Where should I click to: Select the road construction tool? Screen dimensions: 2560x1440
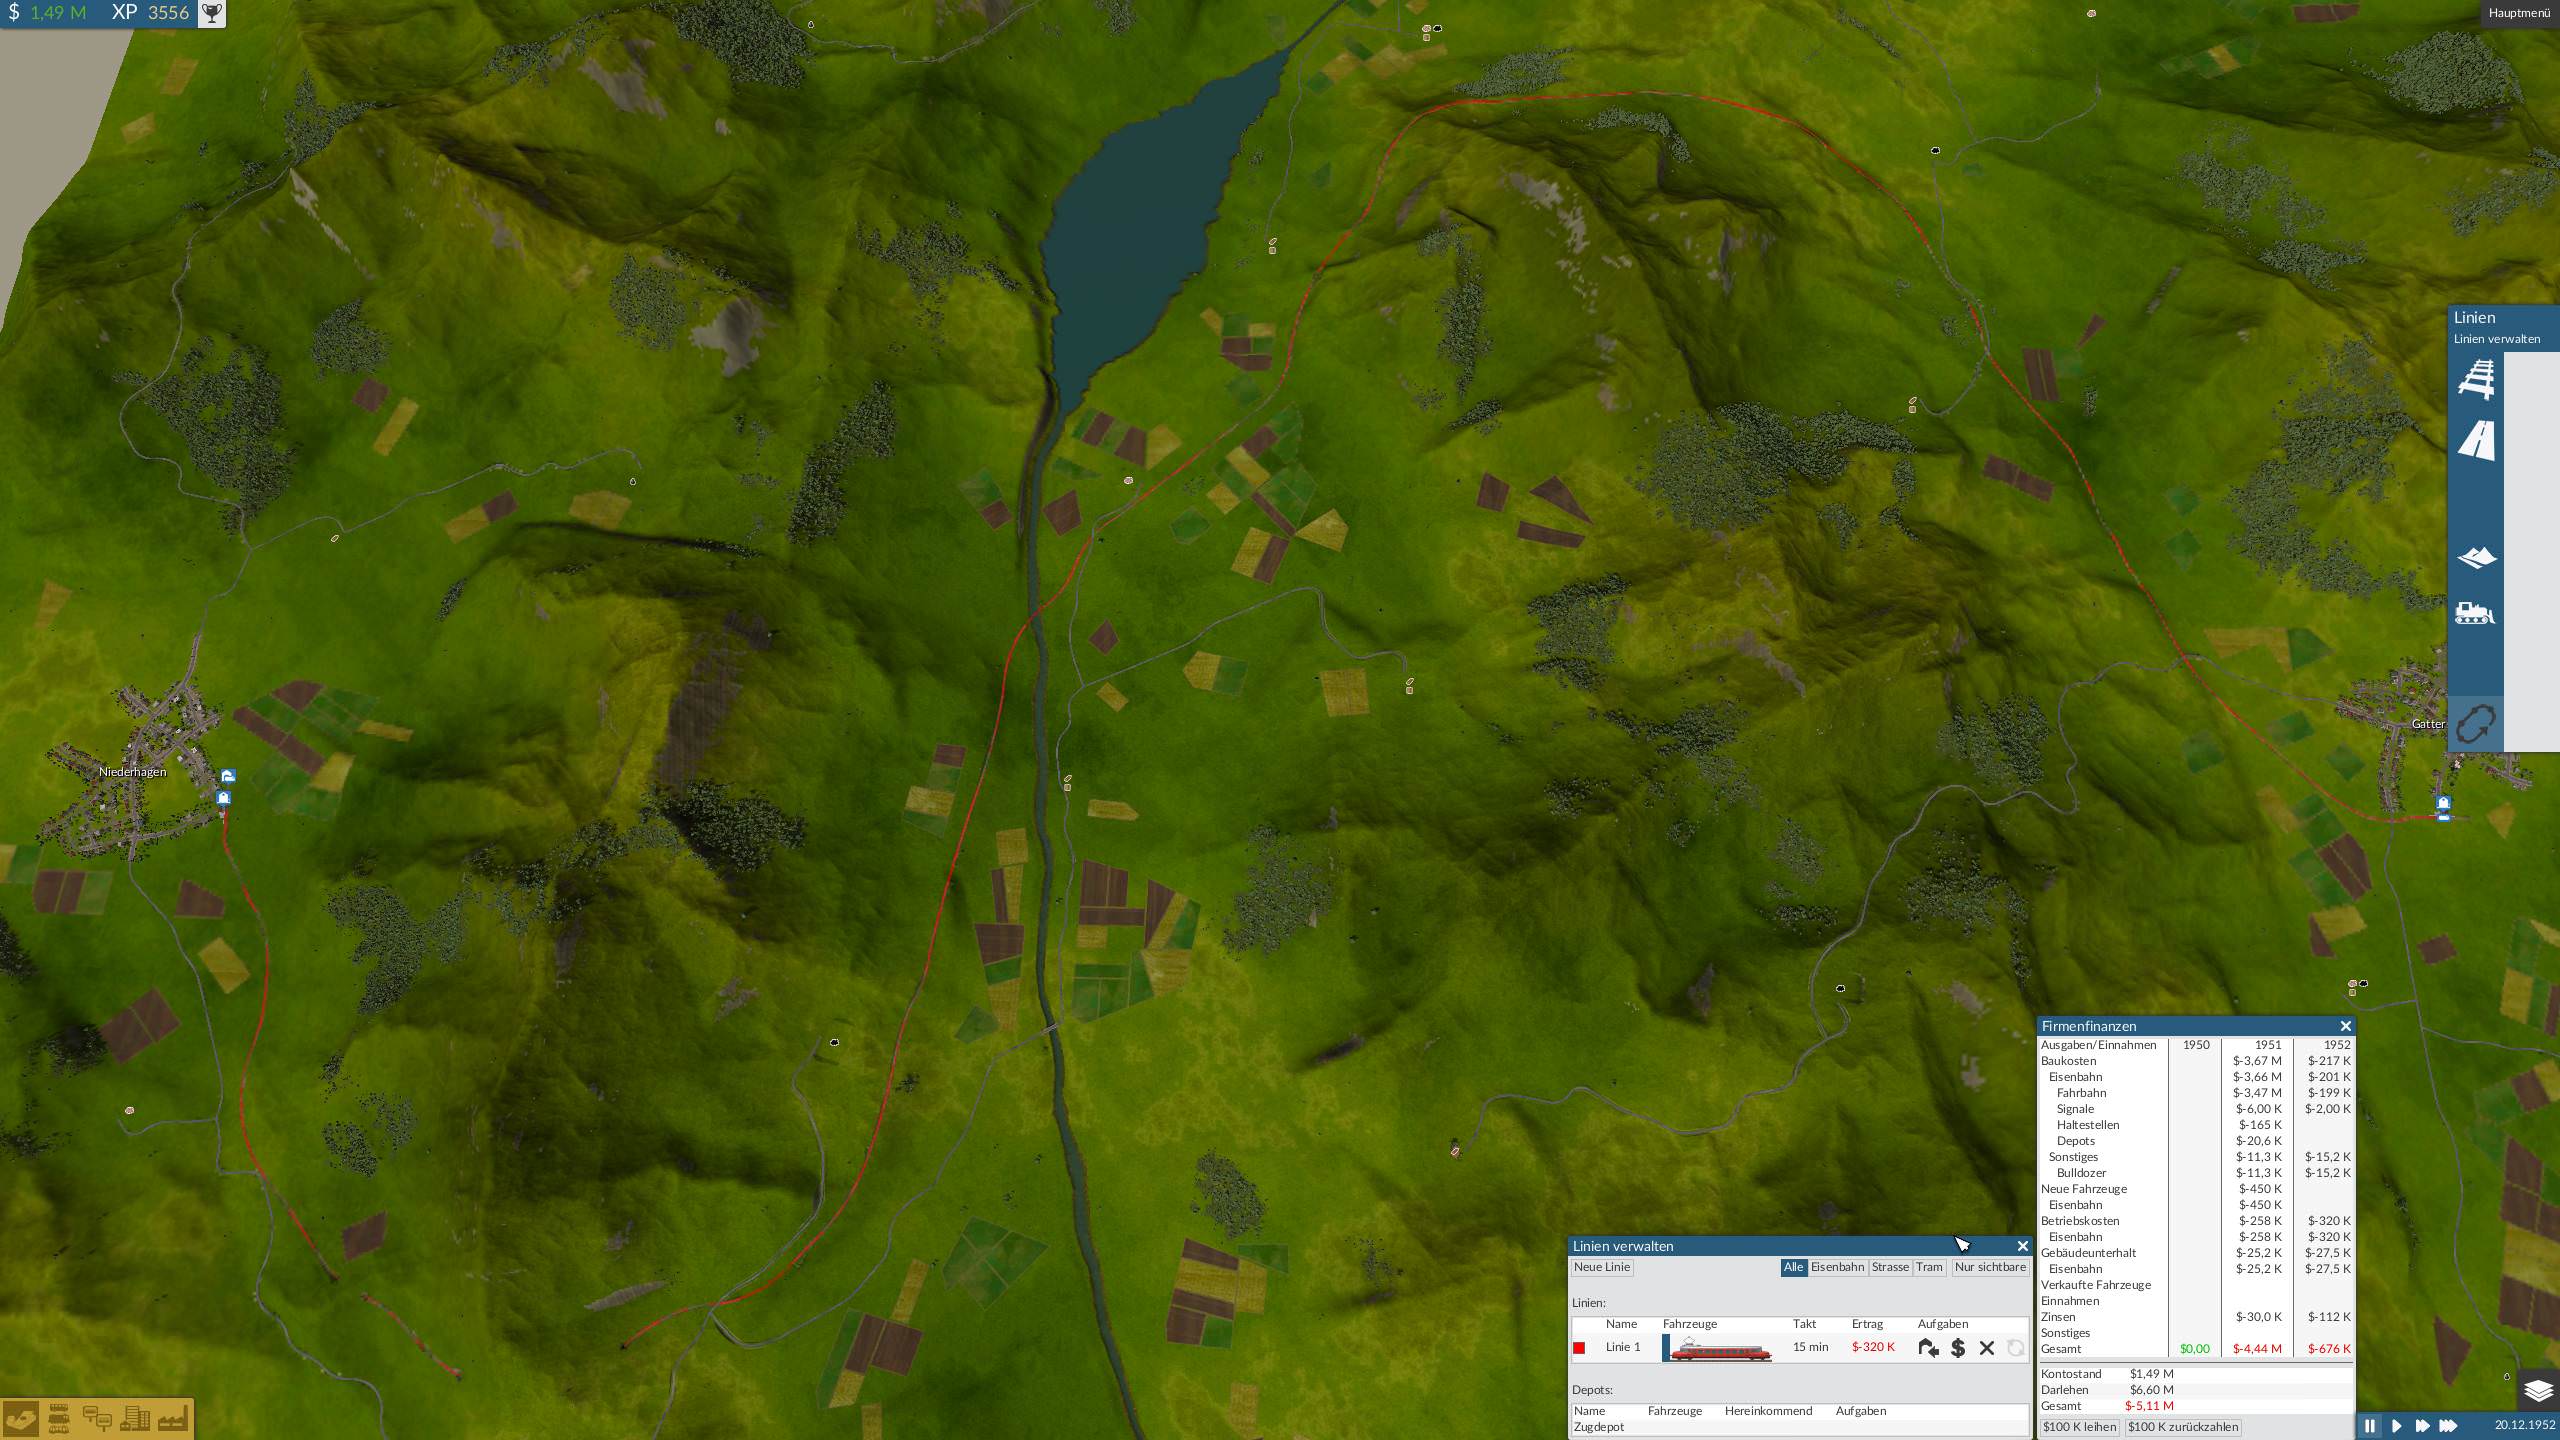[x=2476, y=440]
